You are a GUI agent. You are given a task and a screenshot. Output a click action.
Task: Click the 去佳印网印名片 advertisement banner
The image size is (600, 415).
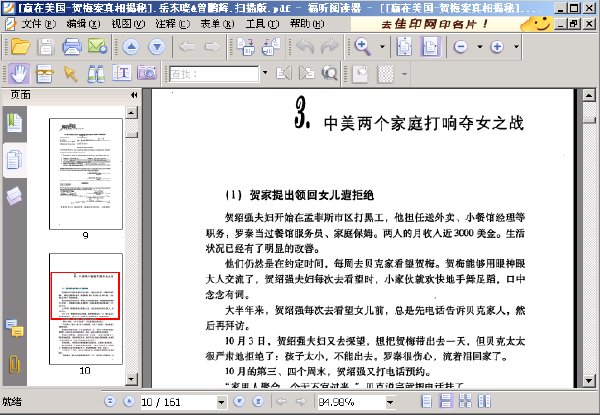coord(452,24)
